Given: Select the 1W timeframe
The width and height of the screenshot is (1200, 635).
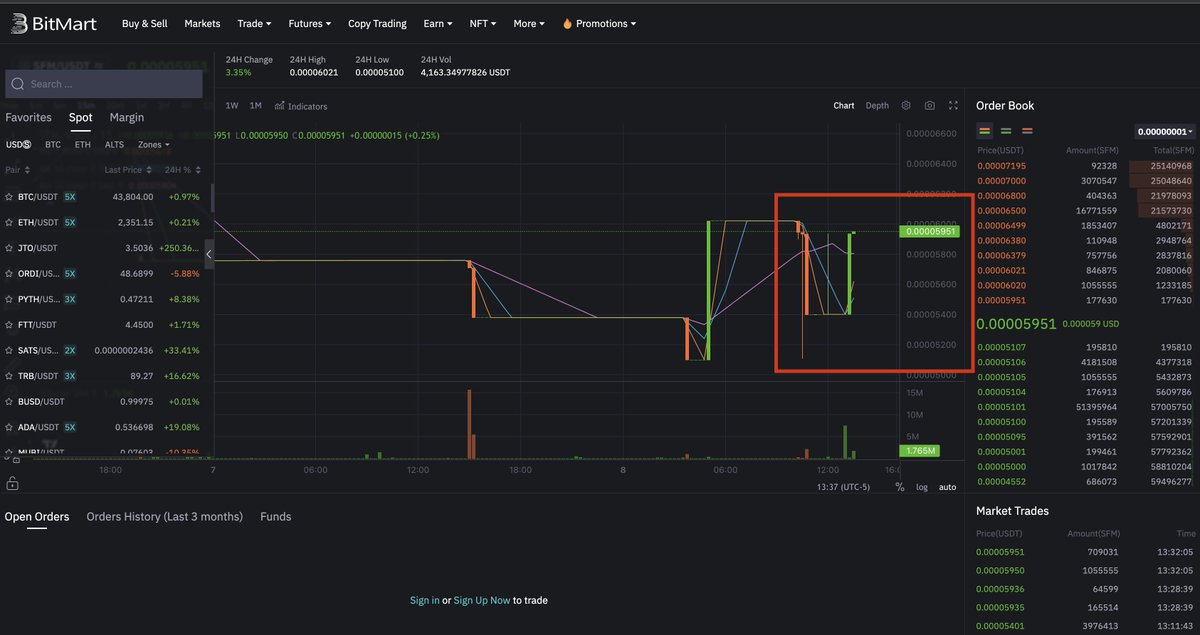Looking at the screenshot, I should [x=232, y=106].
